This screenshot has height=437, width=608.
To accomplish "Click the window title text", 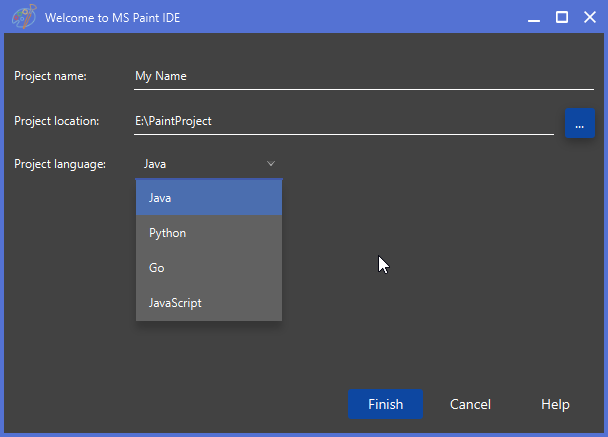I will pyautogui.click(x=112, y=18).
